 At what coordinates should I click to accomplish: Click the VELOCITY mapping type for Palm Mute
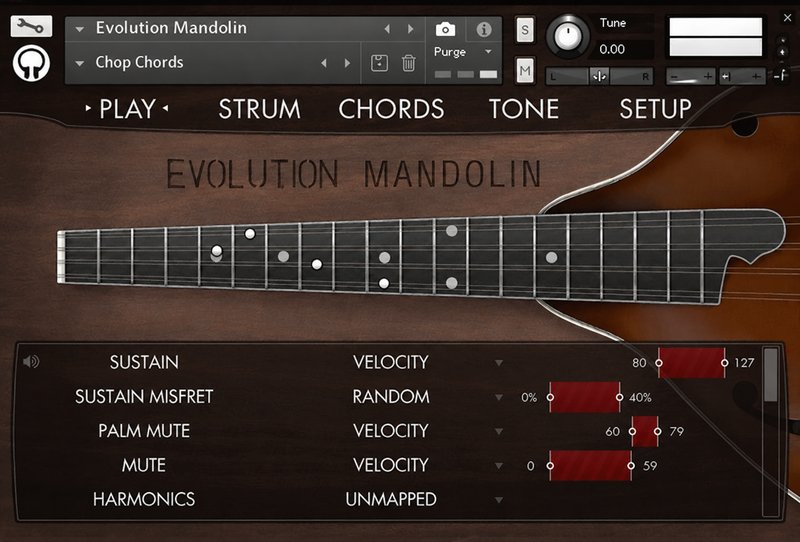391,431
